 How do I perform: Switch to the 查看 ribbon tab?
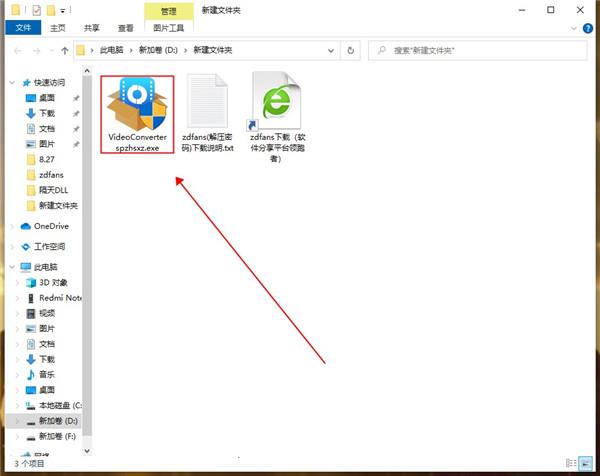coord(126,28)
